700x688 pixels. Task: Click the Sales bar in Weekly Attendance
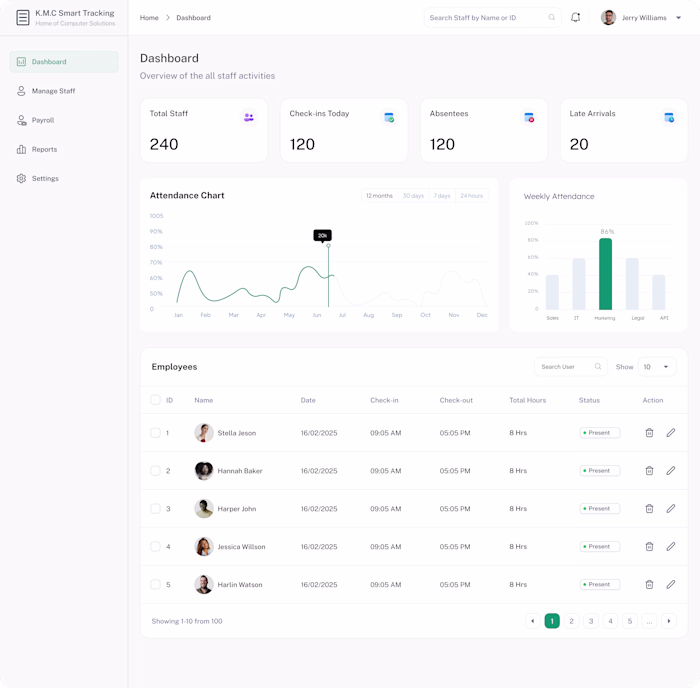click(x=552, y=292)
